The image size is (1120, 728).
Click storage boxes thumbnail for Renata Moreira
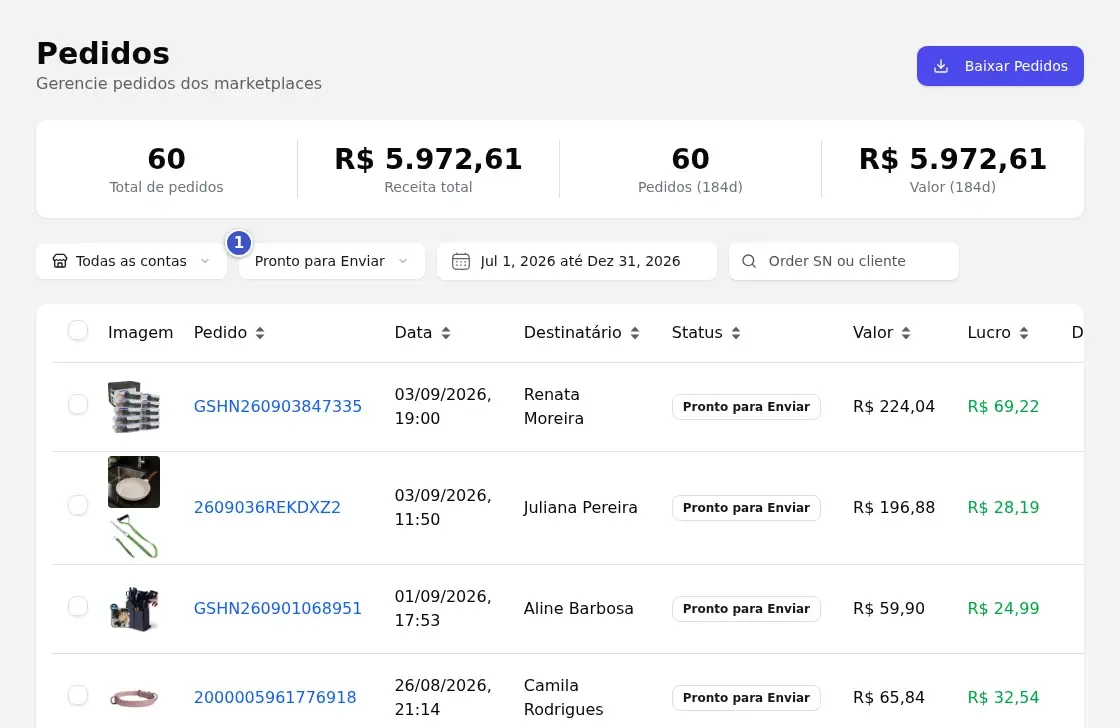pyautogui.click(x=134, y=407)
